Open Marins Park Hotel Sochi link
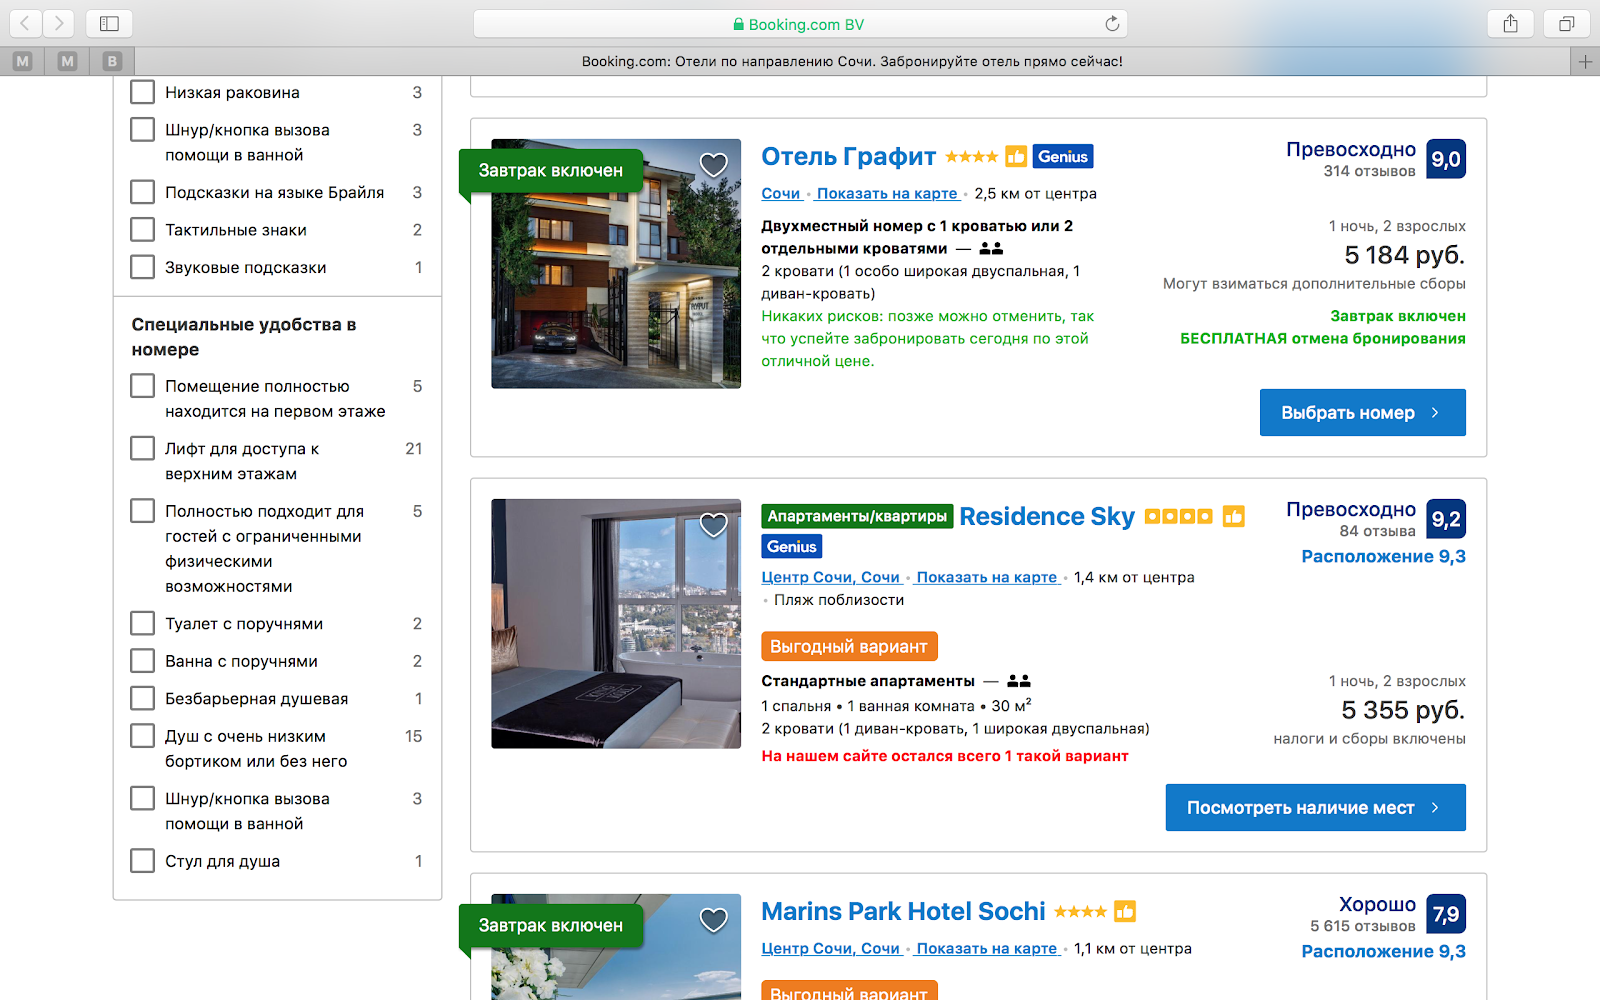 coord(903,912)
